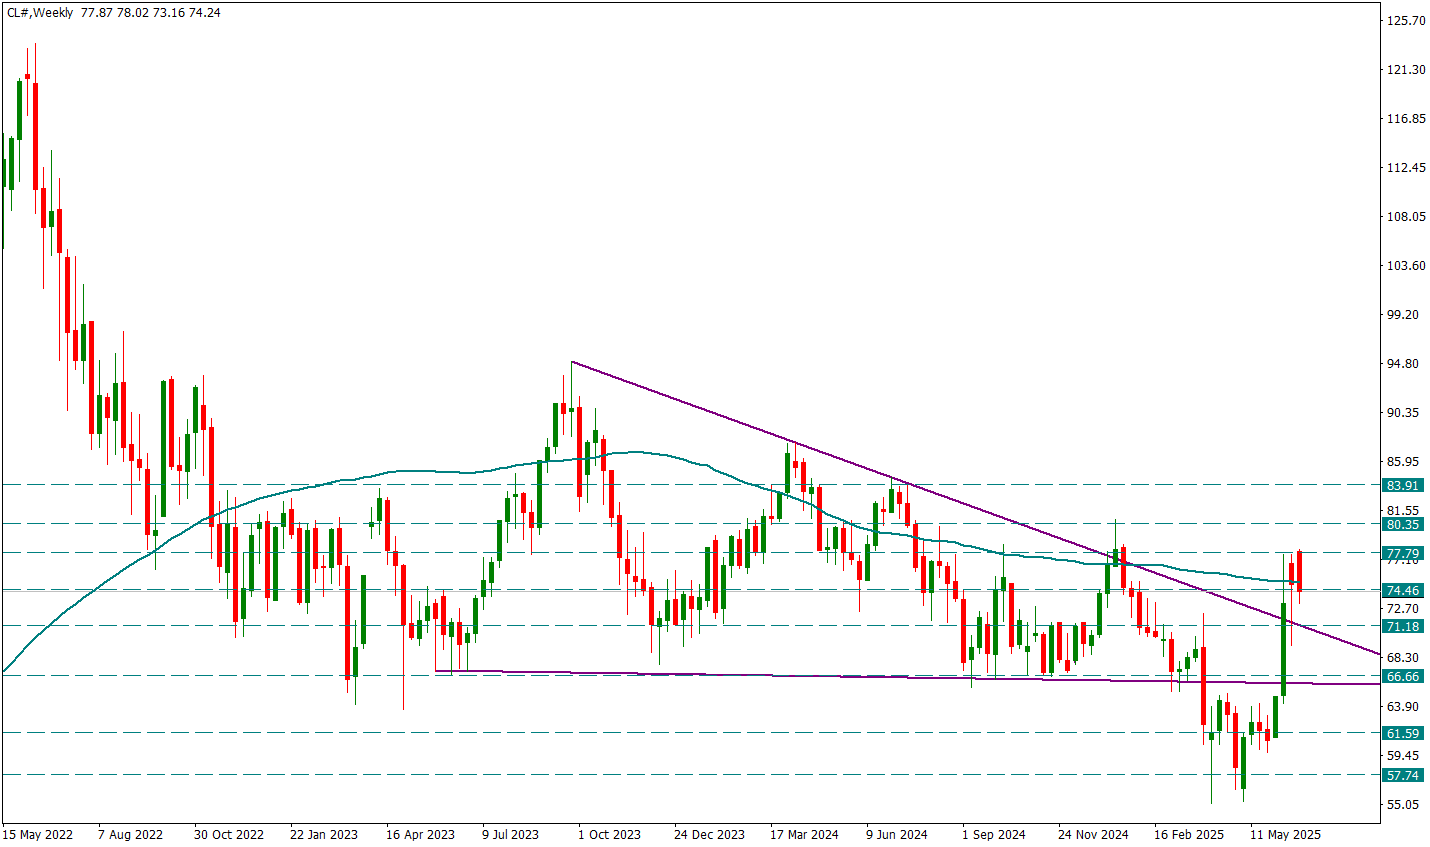
Task: Click the 17 Mar 2024 date label
Action: (x=804, y=834)
